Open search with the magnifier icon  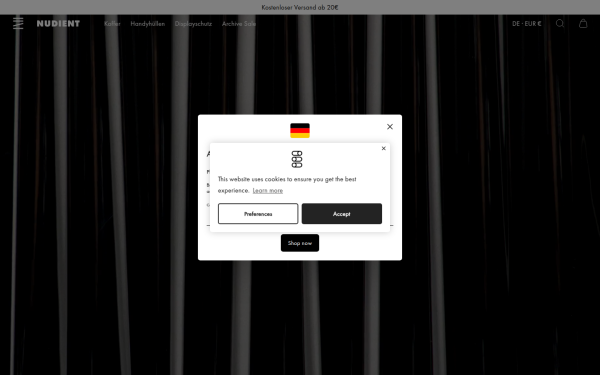560,24
